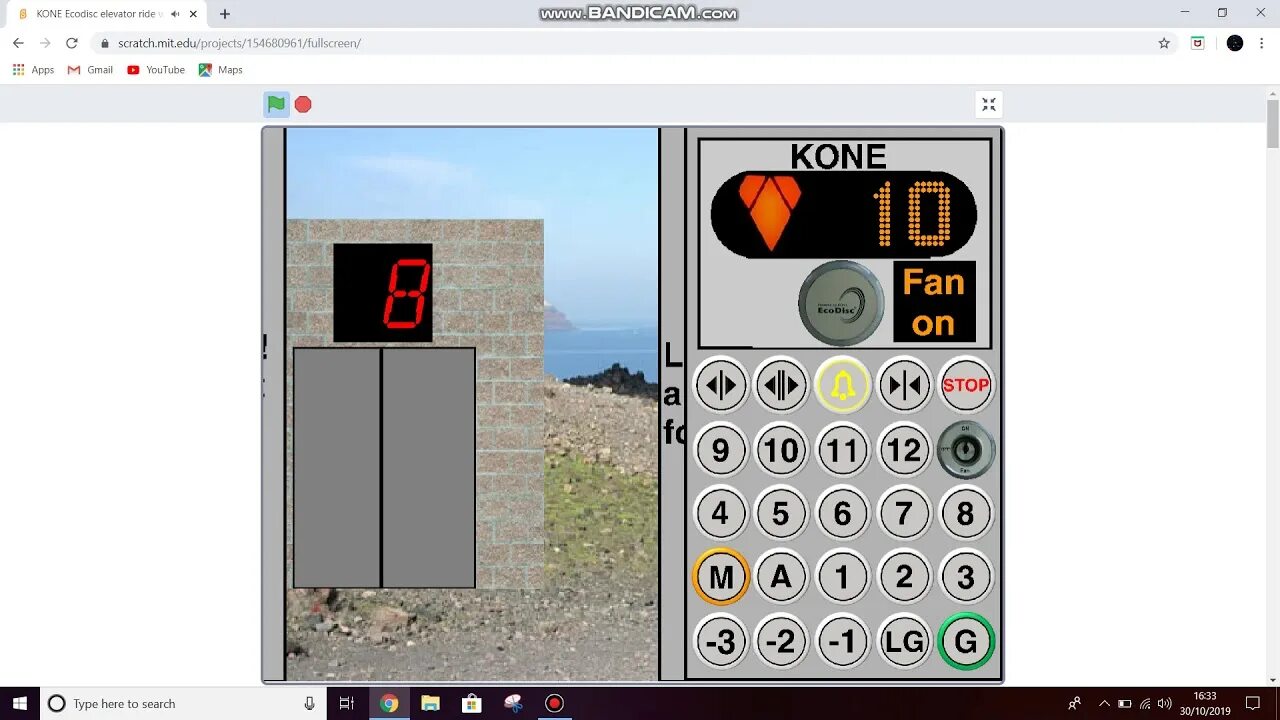Click the extension icon beside bookmark star

(1197, 43)
